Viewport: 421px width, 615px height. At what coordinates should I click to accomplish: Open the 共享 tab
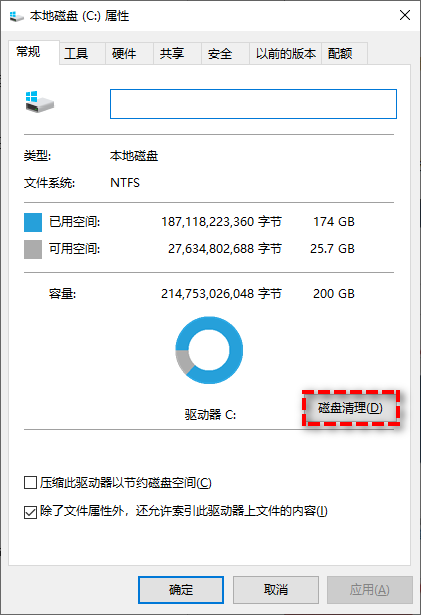[x=172, y=53]
